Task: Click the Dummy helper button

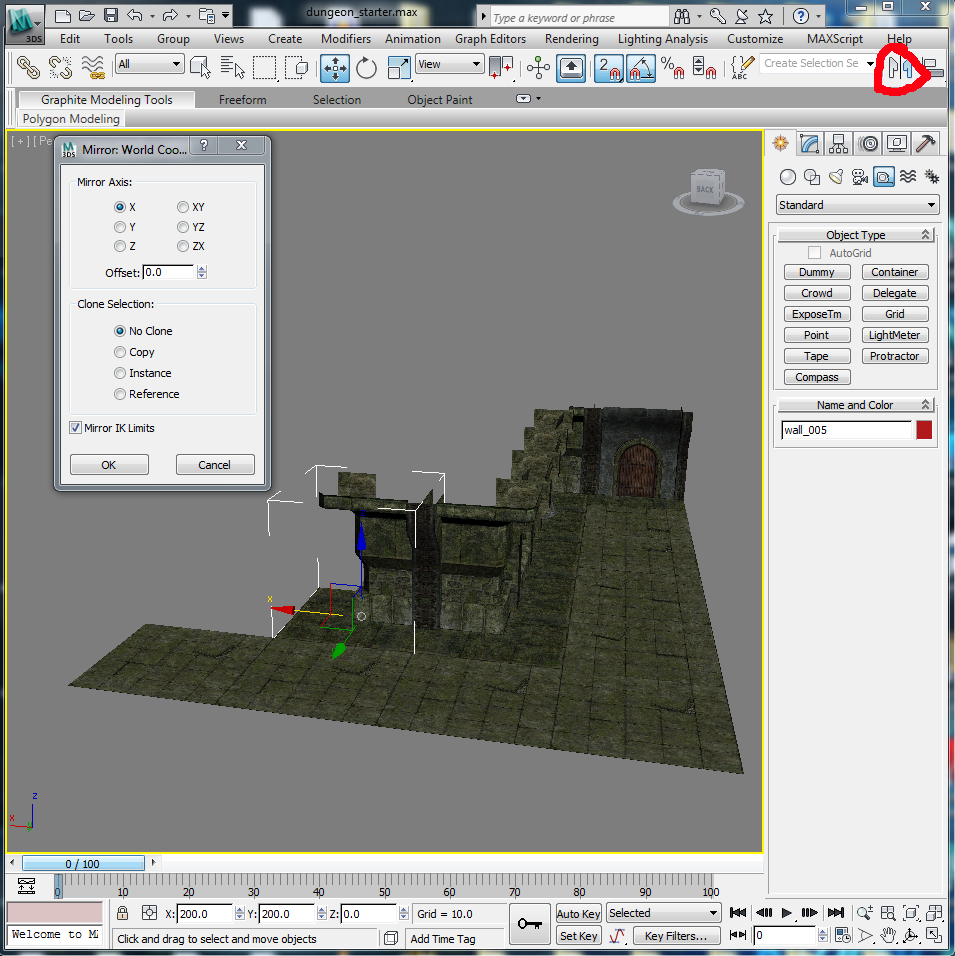Action: pyautogui.click(x=816, y=272)
